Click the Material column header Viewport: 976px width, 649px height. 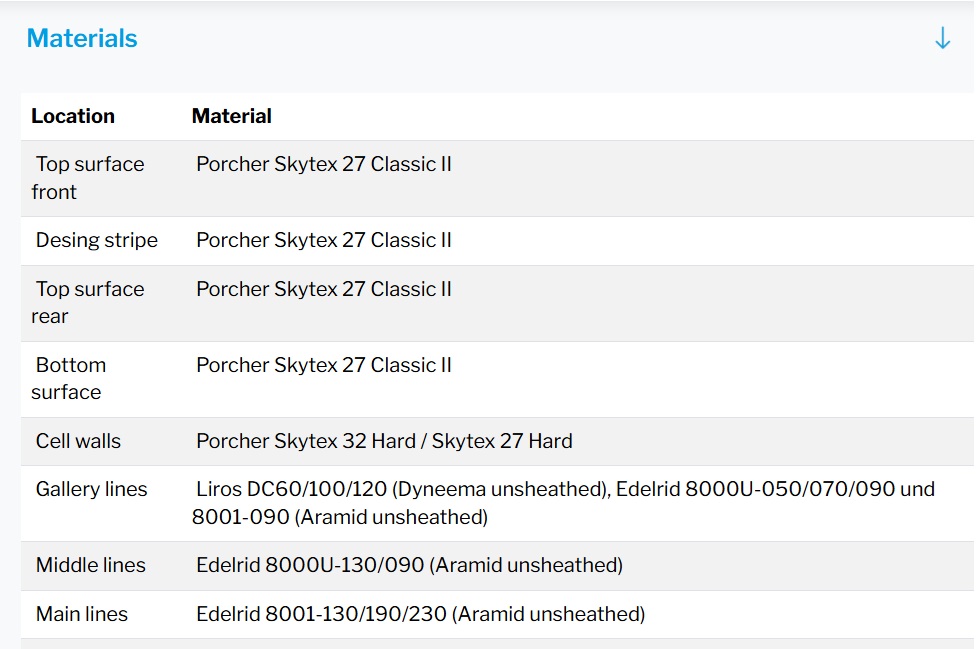click(x=232, y=116)
